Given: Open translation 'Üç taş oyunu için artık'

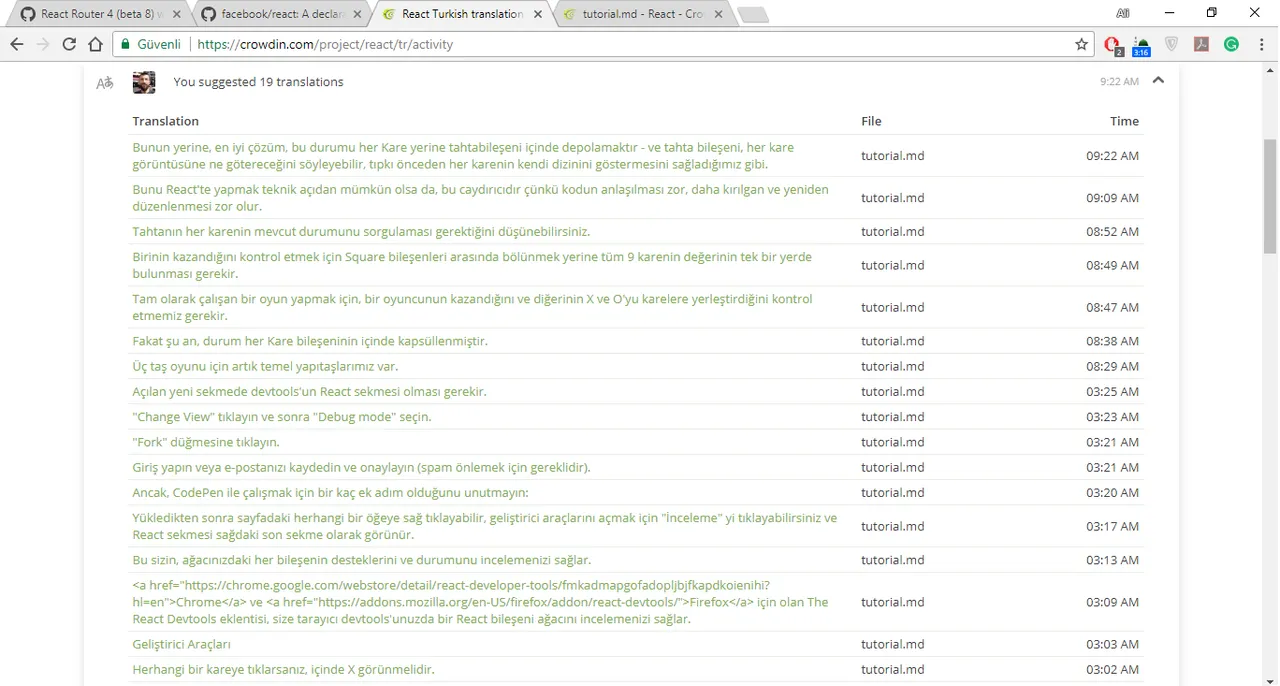Looking at the screenshot, I should 265,366.
